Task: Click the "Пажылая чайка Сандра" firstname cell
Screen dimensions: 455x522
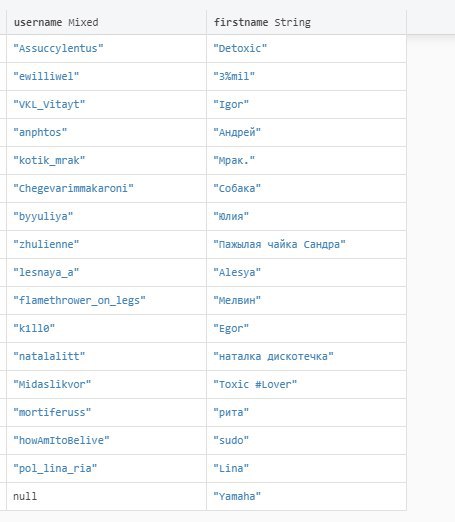Action: 306,244
